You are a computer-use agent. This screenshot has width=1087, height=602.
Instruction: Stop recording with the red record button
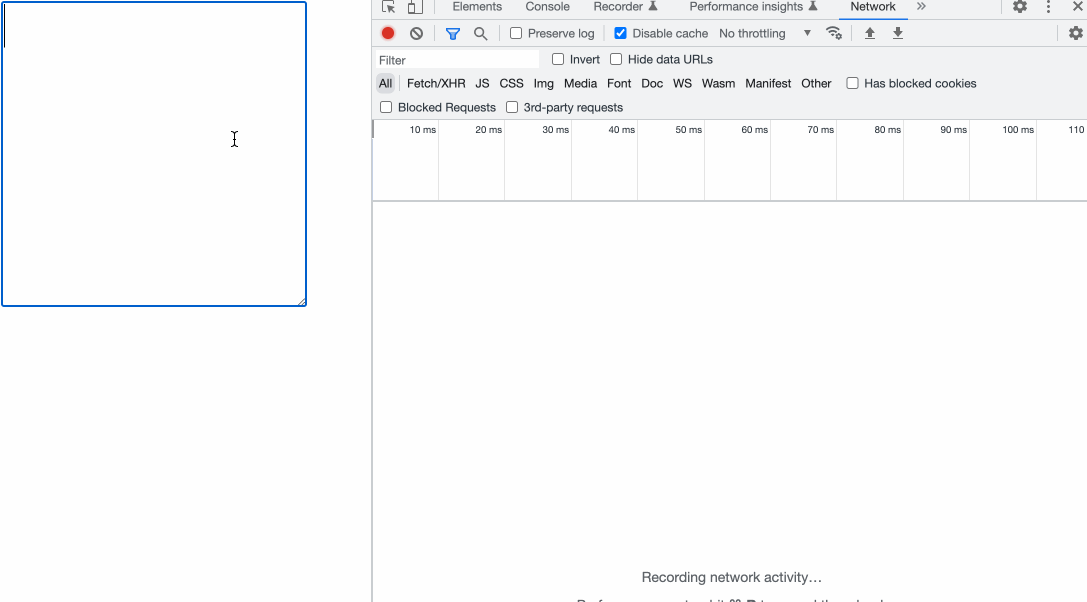coord(388,33)
